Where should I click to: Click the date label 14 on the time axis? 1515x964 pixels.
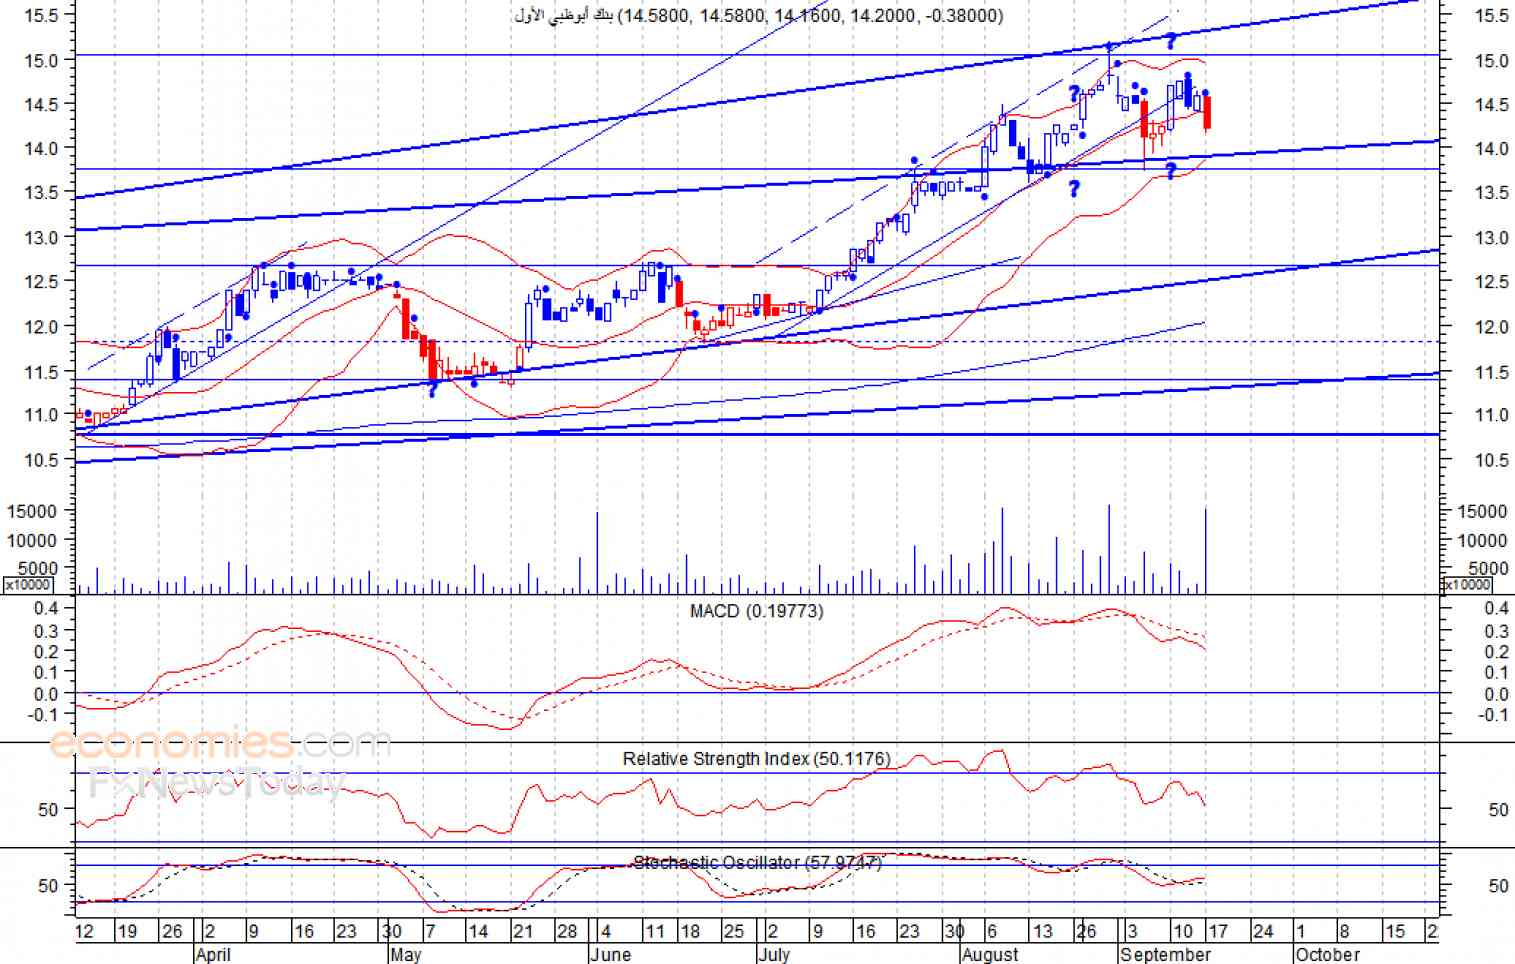(x=478, y=932)
